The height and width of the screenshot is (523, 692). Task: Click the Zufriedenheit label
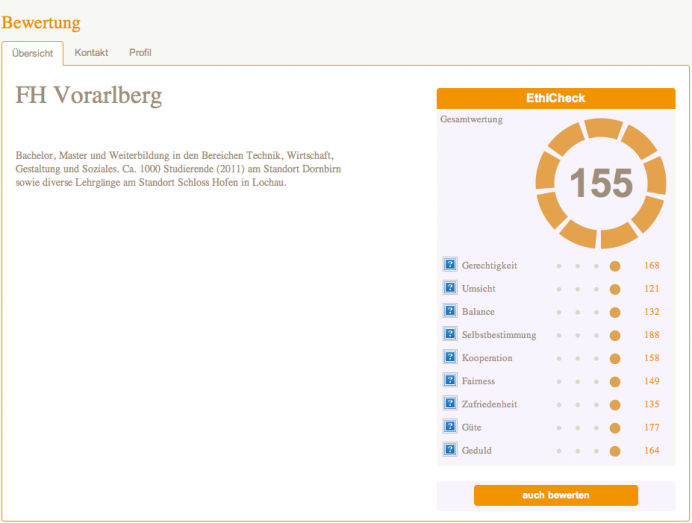click(x=489, y=404)
